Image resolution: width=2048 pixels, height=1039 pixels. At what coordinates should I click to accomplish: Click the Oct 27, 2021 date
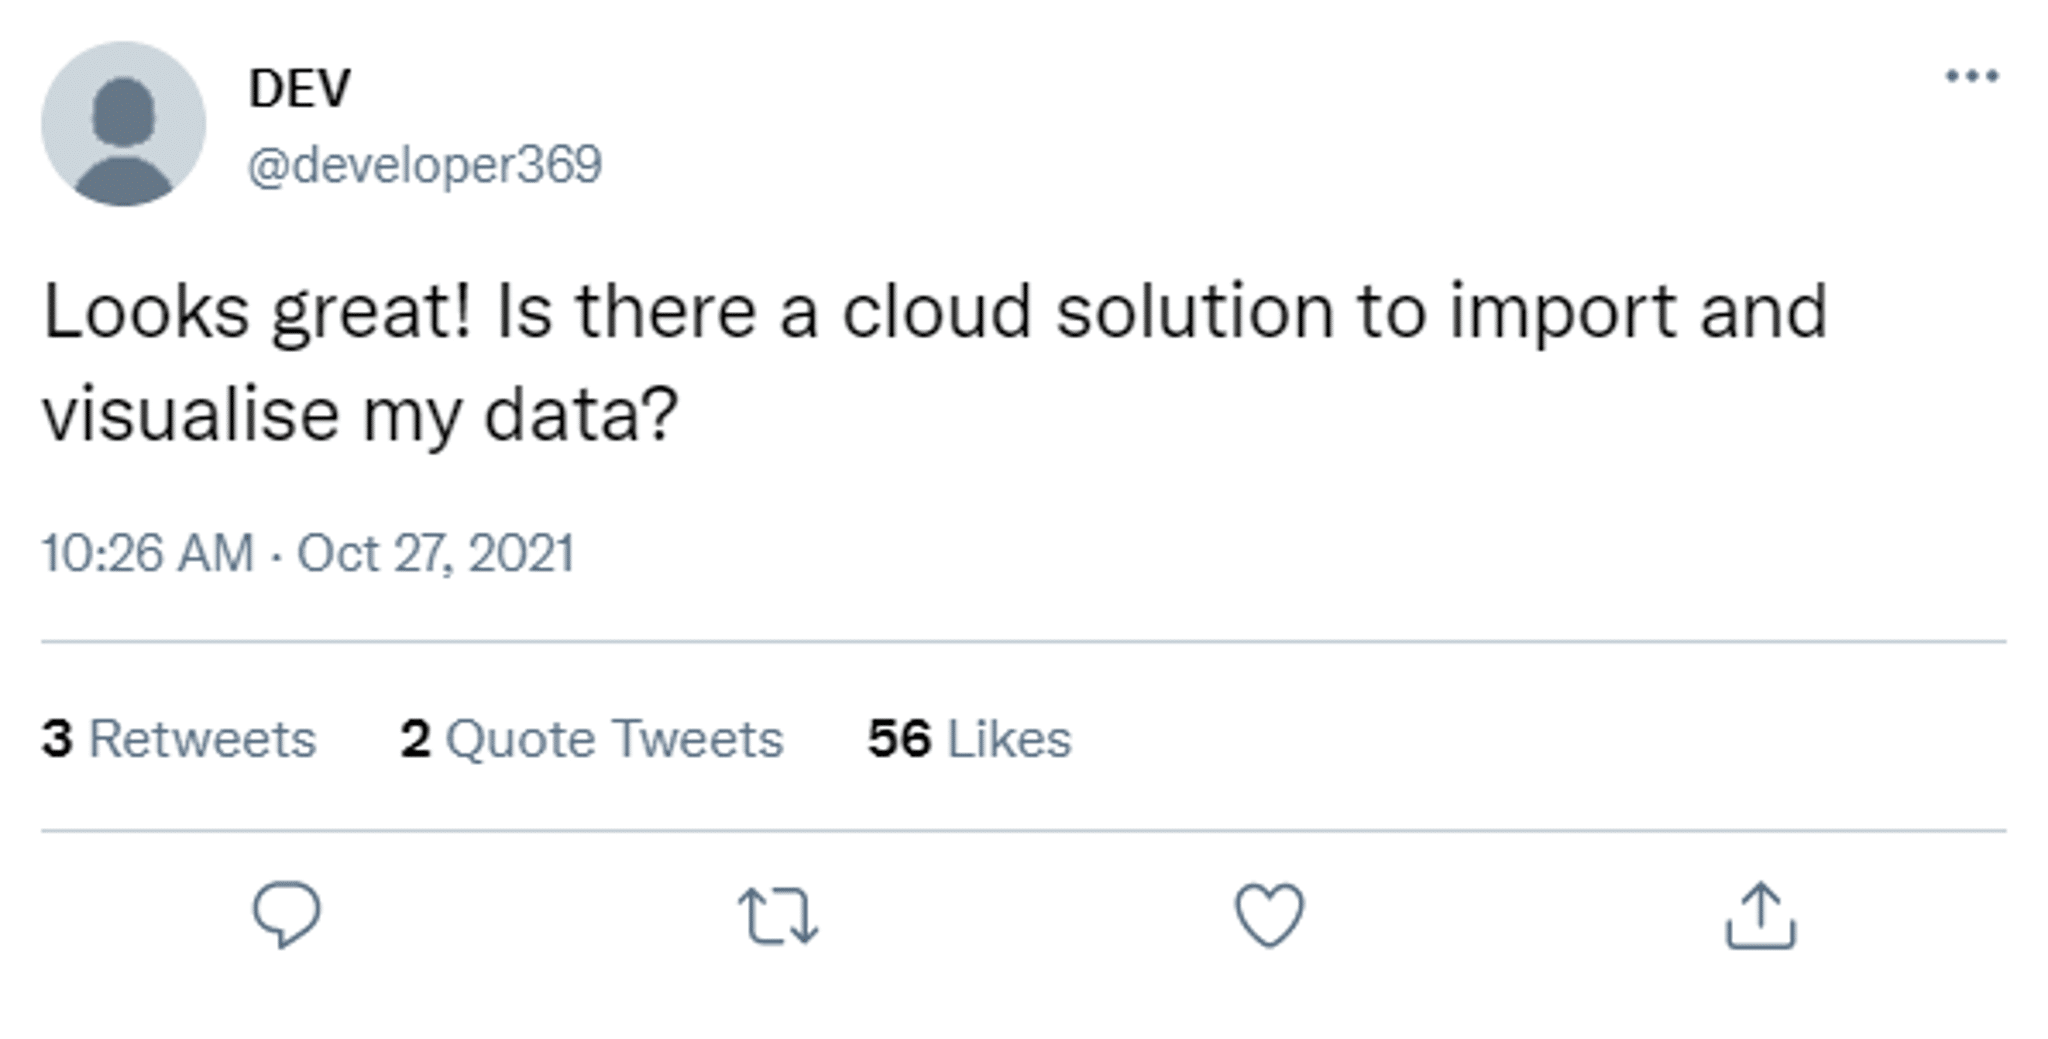point(436,553)
